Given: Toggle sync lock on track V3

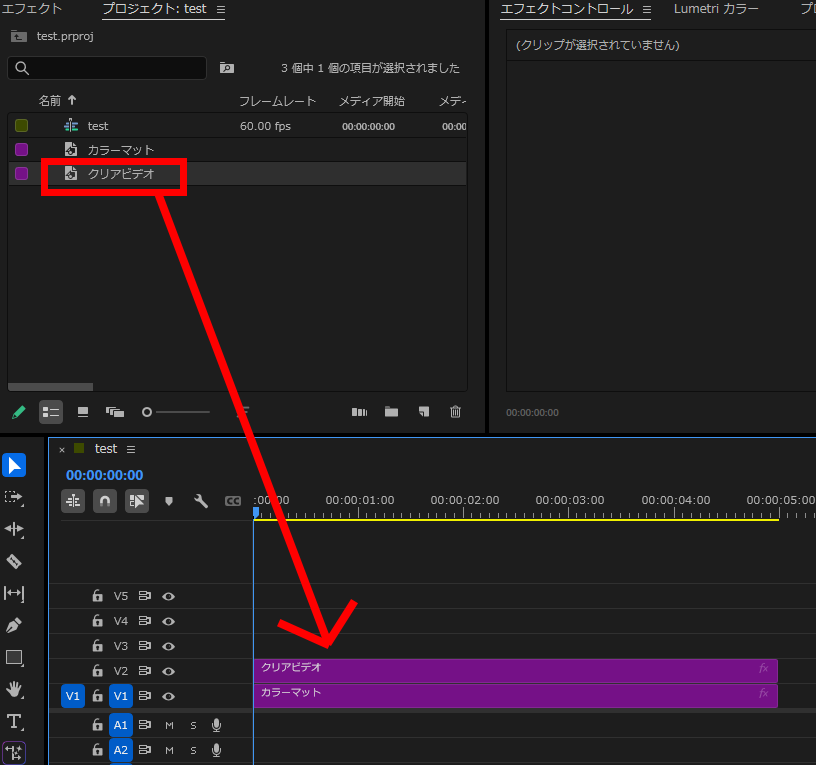Looking at the screenshot, I should [x=145, y=646].
